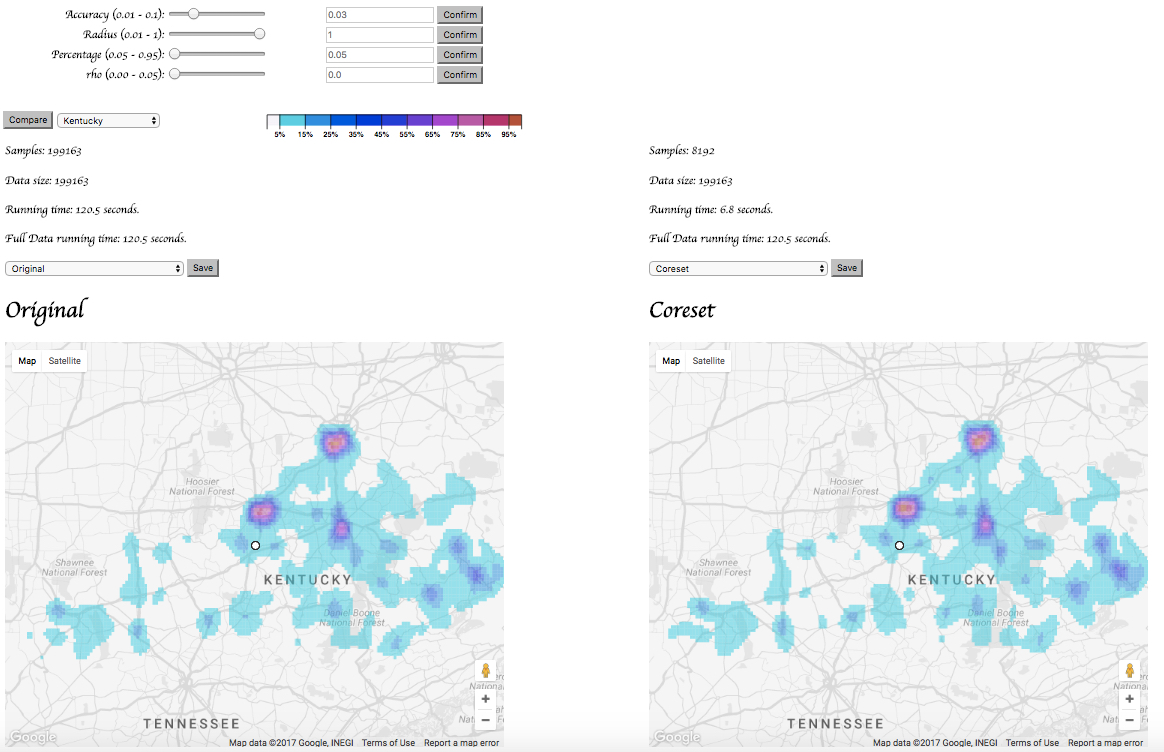Confirm the Accuracy value
Image resolution: width=1164 pixels, height=752 pixels.
click(460, 15)
